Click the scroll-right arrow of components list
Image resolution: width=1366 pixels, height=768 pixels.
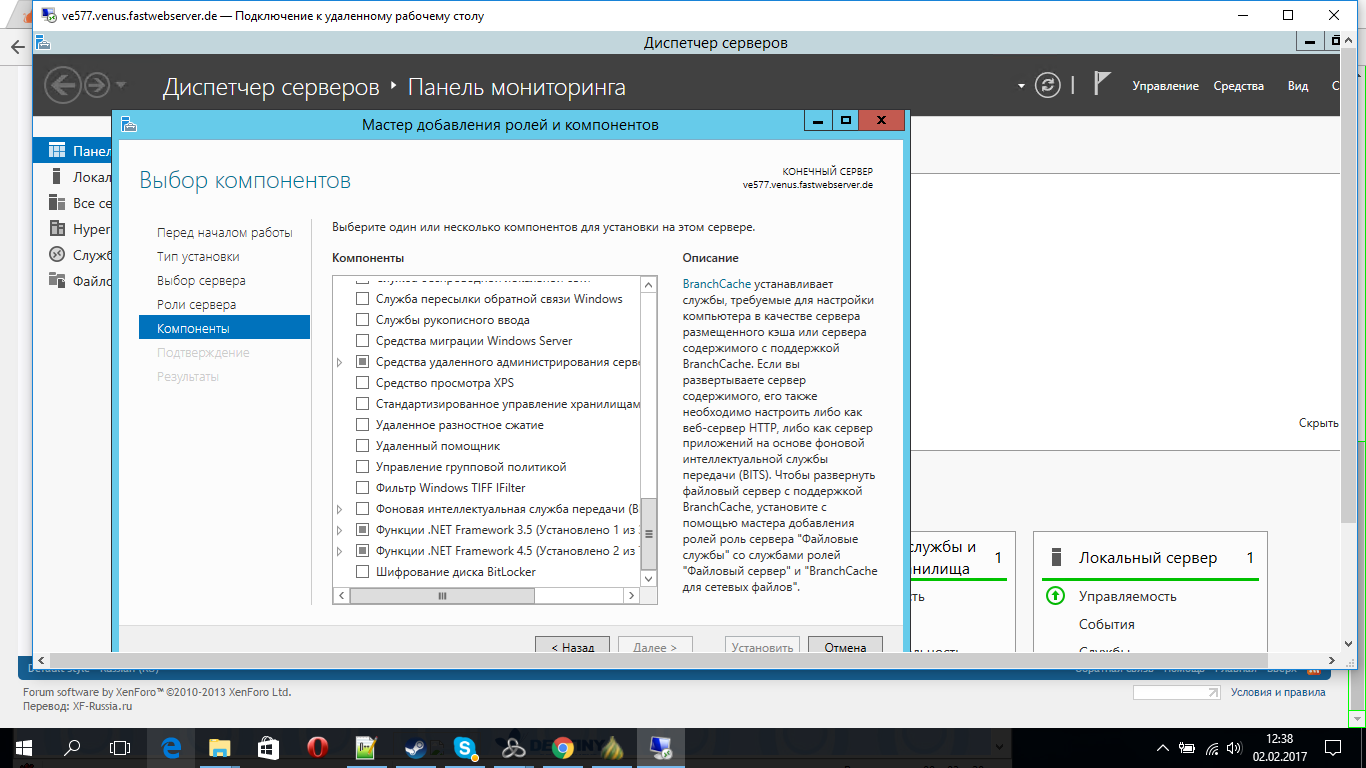pyautogui.click(x=631, y=595)
